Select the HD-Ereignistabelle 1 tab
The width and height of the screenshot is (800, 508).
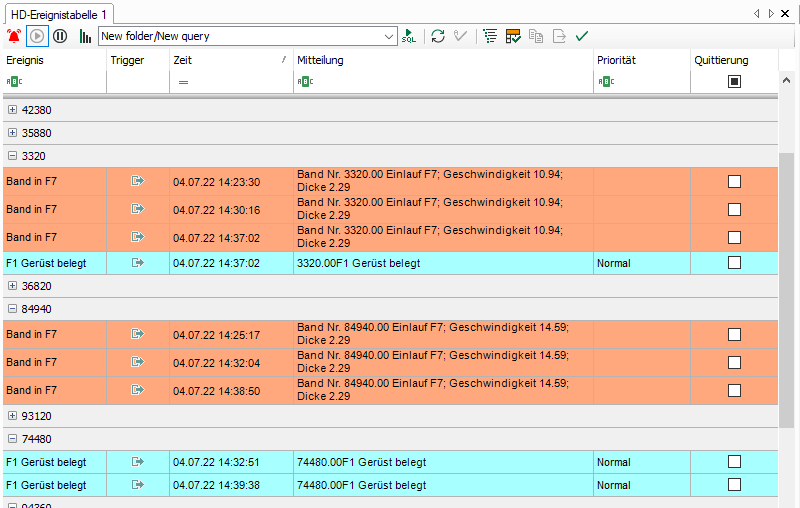pyautogui.click(x=59, y=14)
